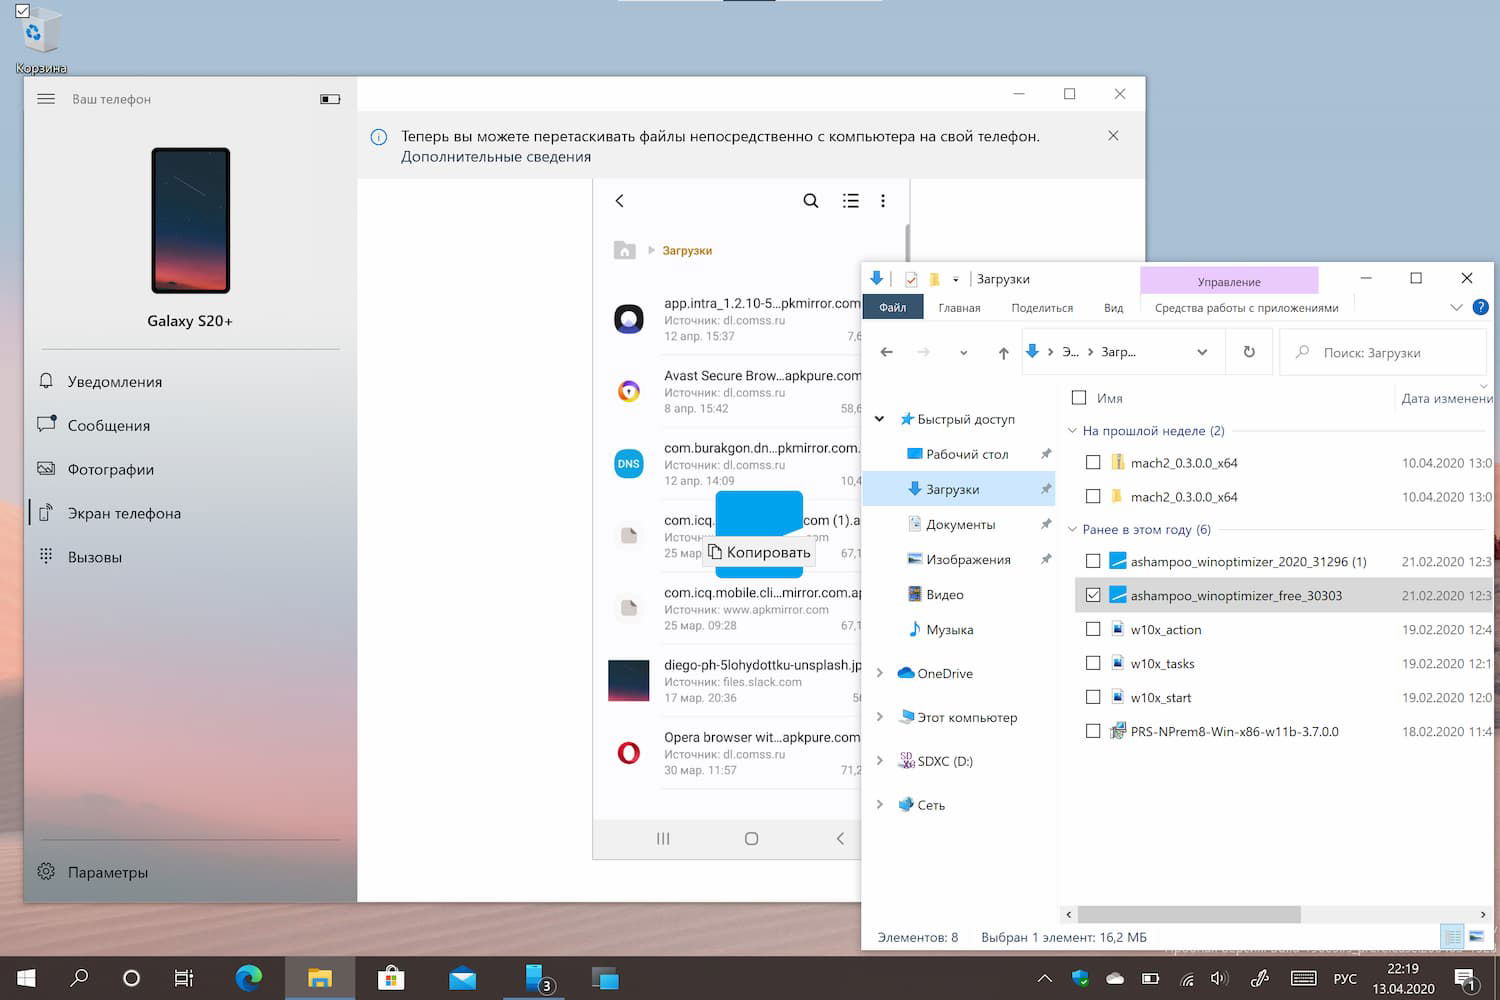Tap the back arrow in phone file manager

tap(620, 201)
